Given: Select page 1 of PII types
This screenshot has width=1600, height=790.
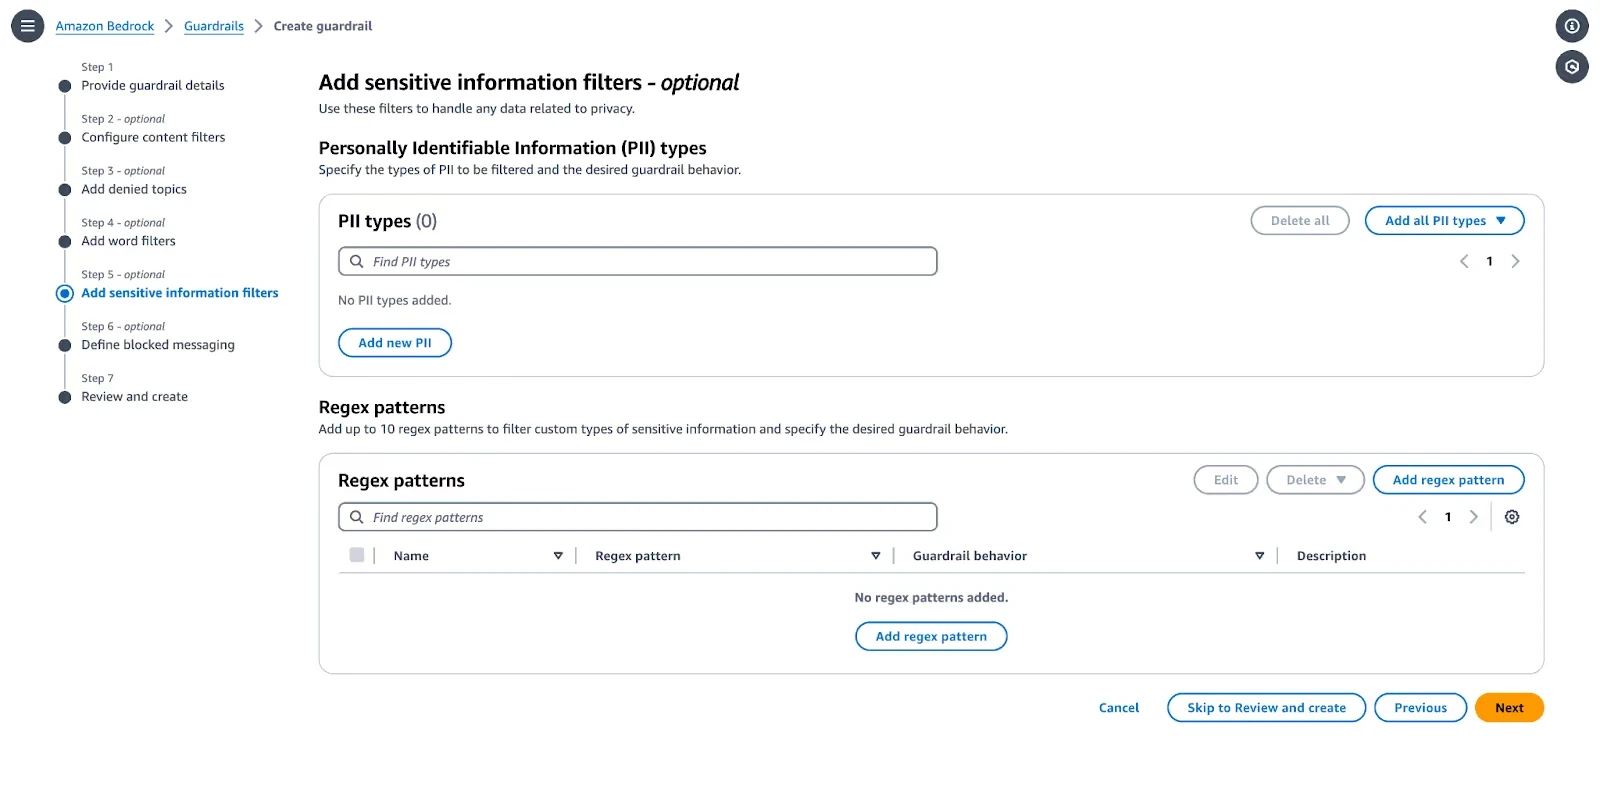Looking at the screenshot, I should pyautogui.click(x=1489, y=261).
